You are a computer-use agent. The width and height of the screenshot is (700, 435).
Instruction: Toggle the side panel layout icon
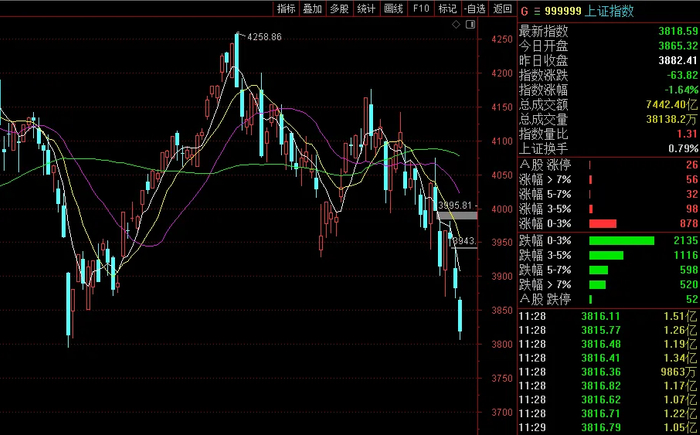pyautogui.click(x=470, y=25)
